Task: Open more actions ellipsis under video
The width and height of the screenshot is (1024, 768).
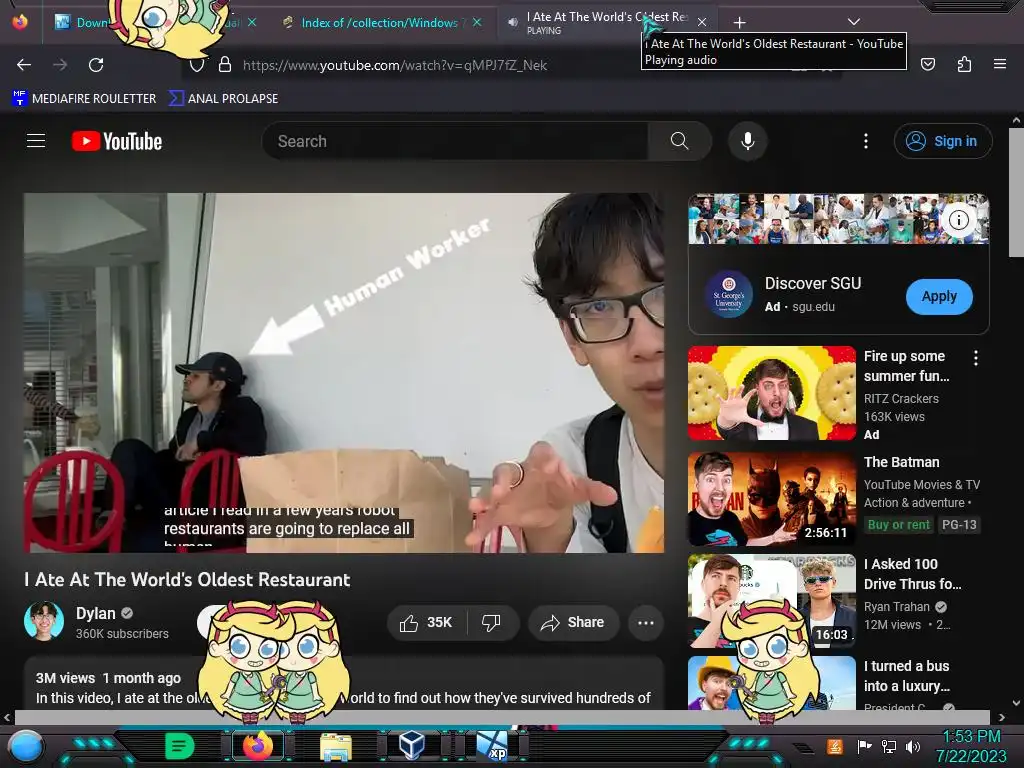Action: click(x=646, y=622)
